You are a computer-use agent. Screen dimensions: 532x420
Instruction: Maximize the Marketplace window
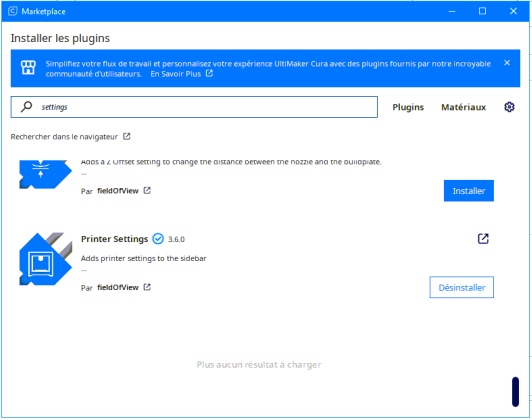[482, 11]
